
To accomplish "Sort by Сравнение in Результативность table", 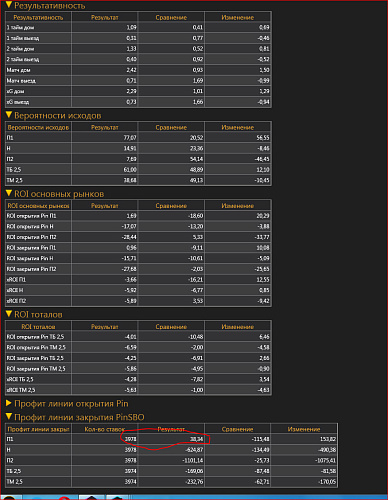I will pyautogui.click(x=171, y=17).
